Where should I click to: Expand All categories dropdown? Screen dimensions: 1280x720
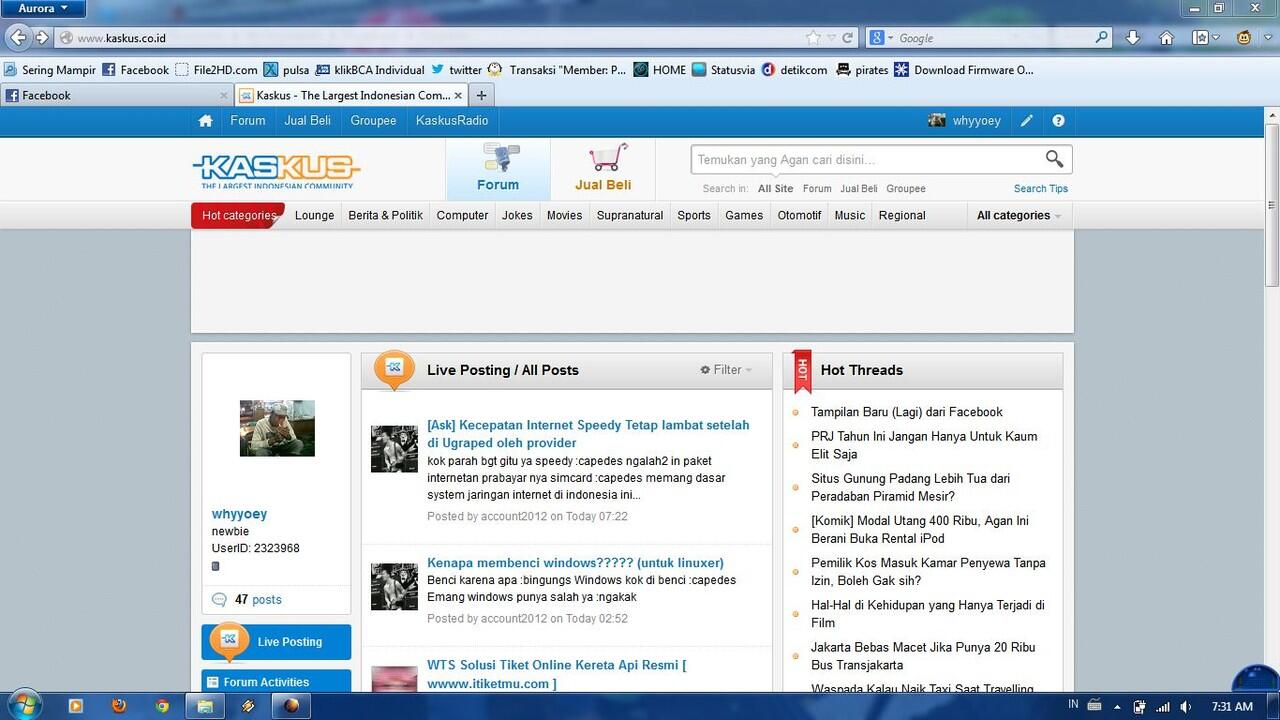[x=1018, y=216]
